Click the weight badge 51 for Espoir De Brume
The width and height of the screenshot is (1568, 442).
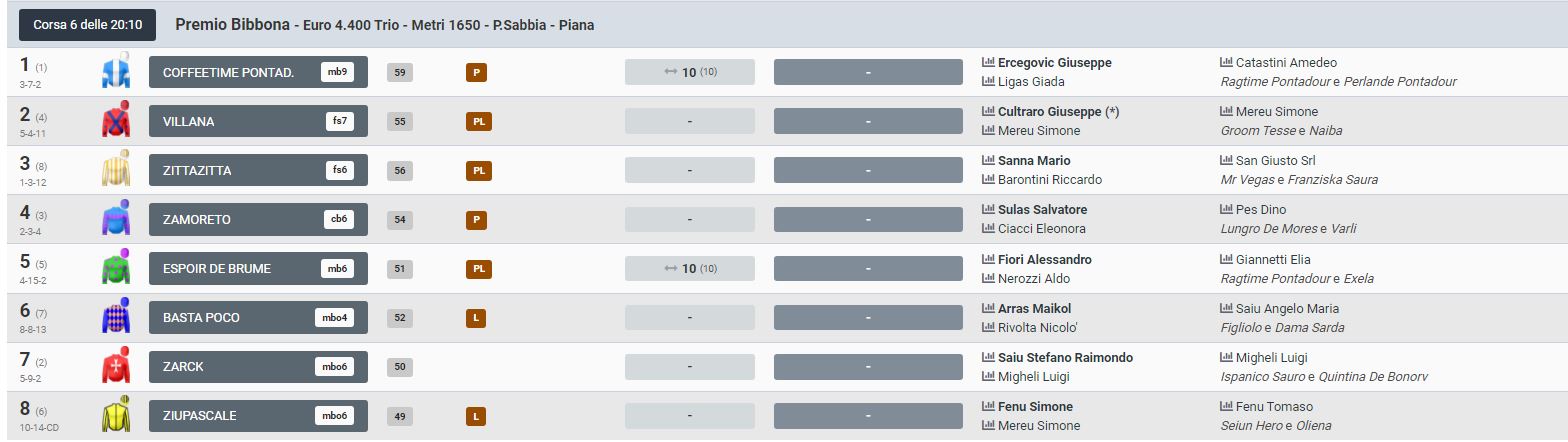[x=400, y=268]
